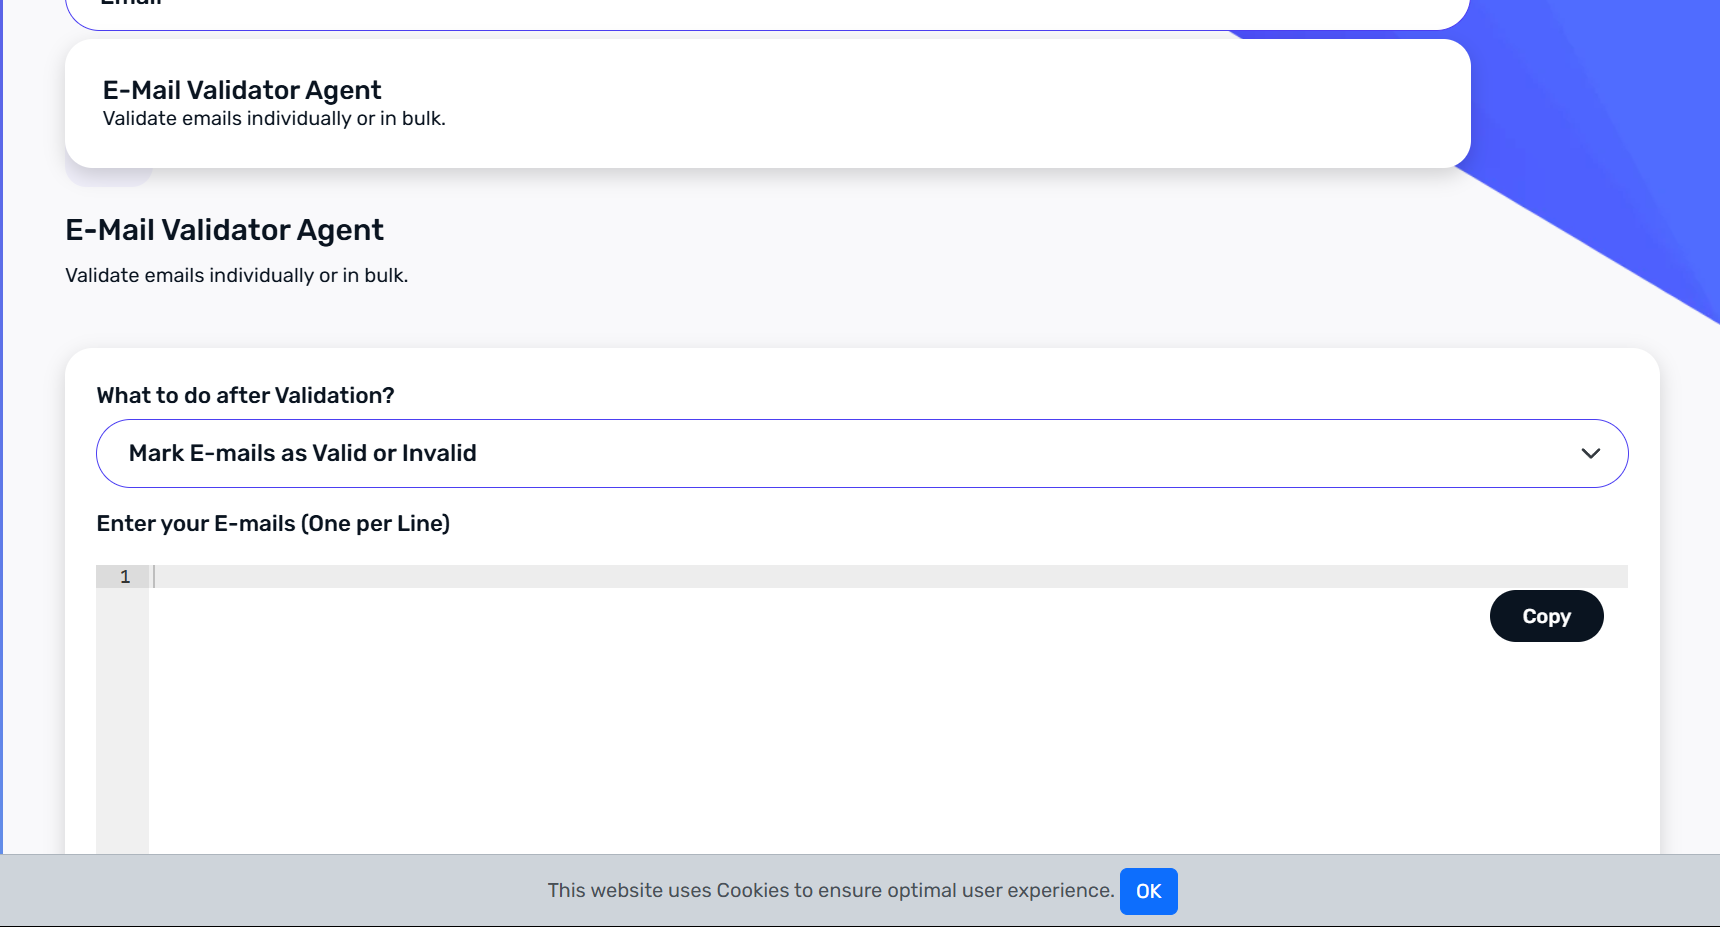Click the blank editor gutter below line 1
This screenshot has height=927, width=1720.
(x=122, y=720)
